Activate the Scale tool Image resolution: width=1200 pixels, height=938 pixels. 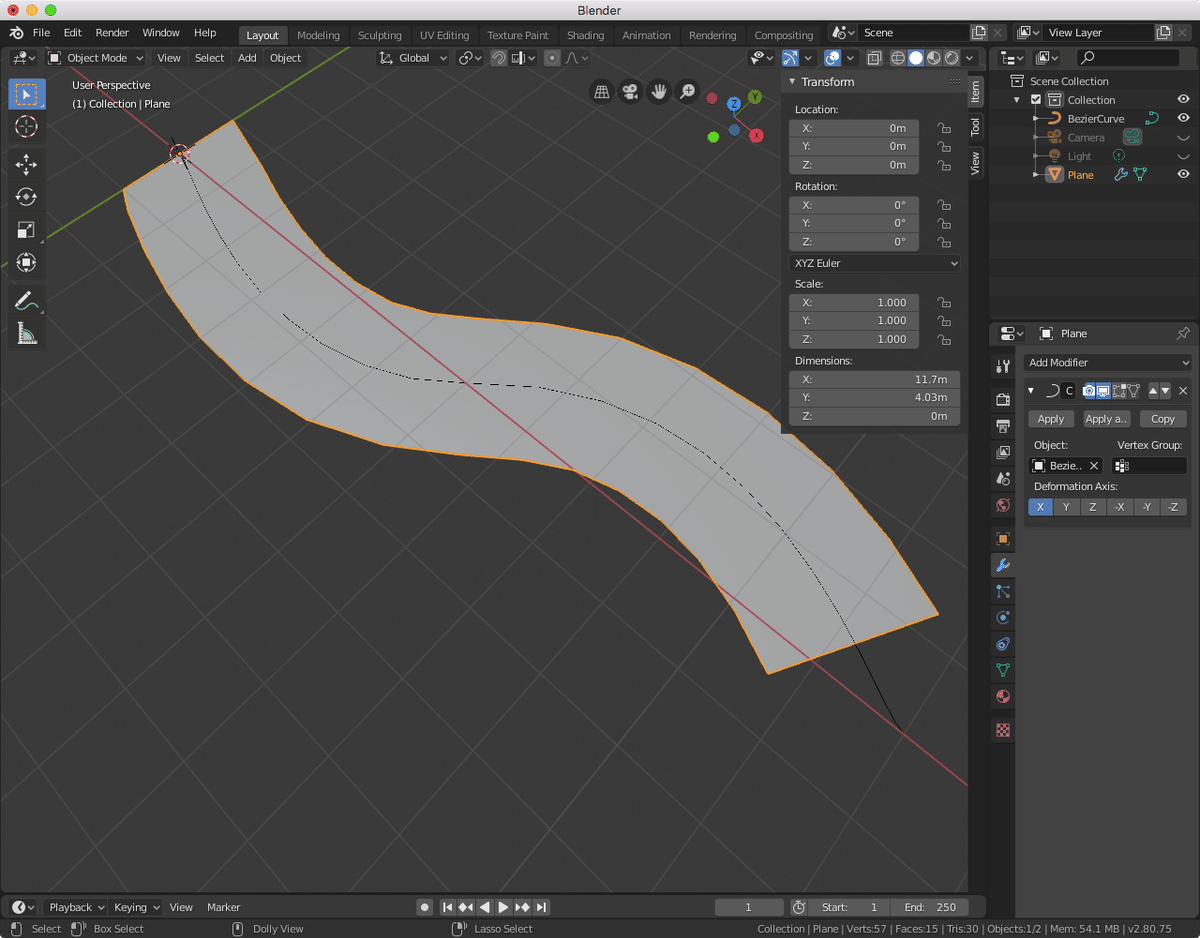coord(27,230)
